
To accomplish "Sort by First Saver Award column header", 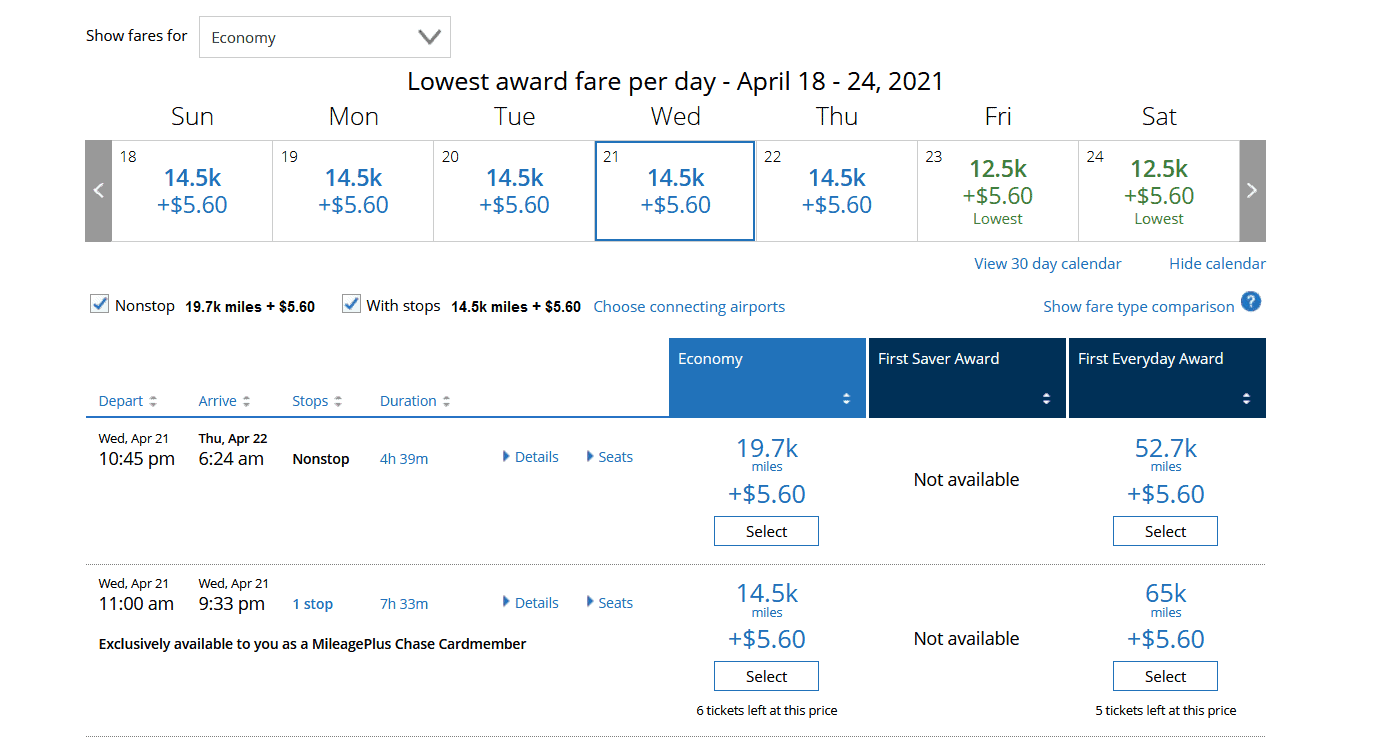I will (967, 378).
